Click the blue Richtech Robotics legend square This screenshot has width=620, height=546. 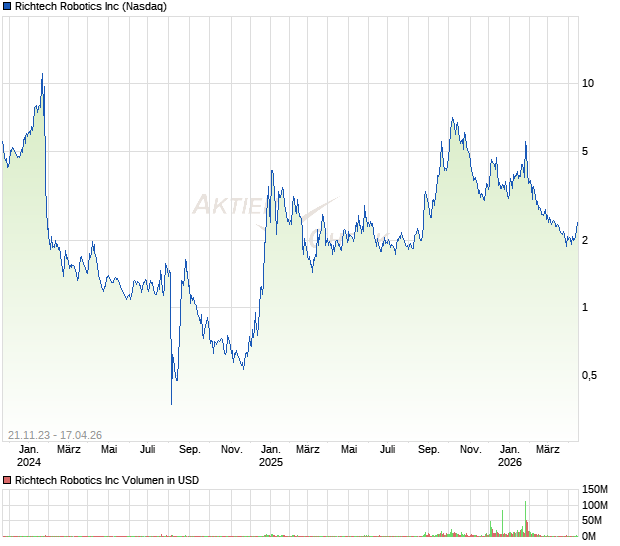point(7,7)
